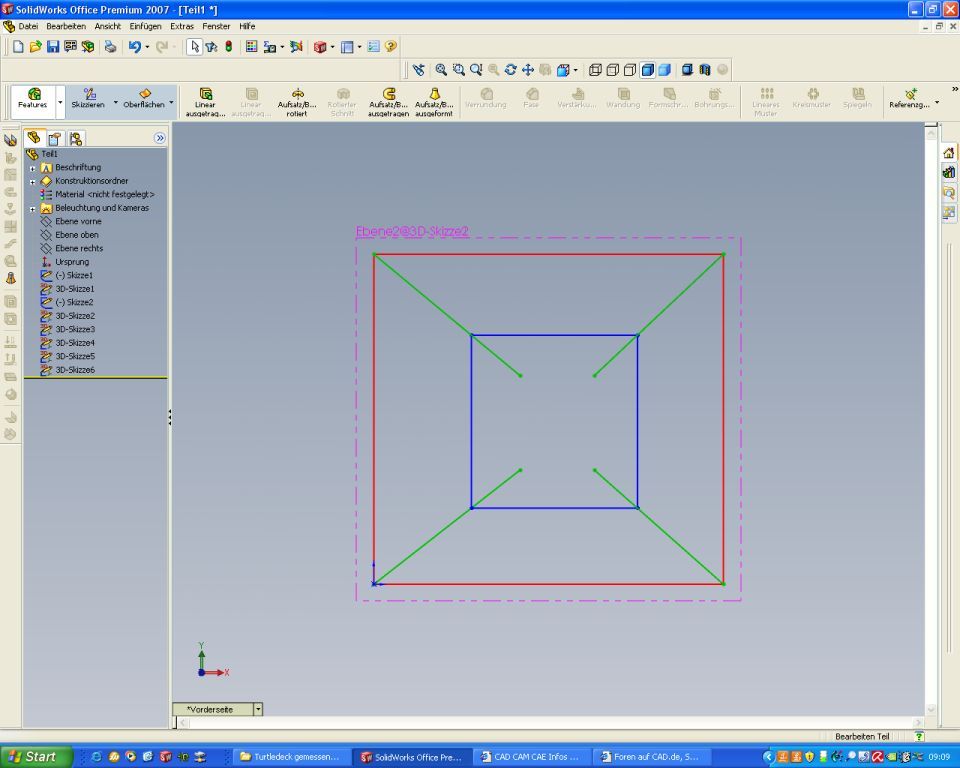This screenshot has width=960, height=768.
Task: Open the ConfigurationManager tab
Action: click(76, 138)
